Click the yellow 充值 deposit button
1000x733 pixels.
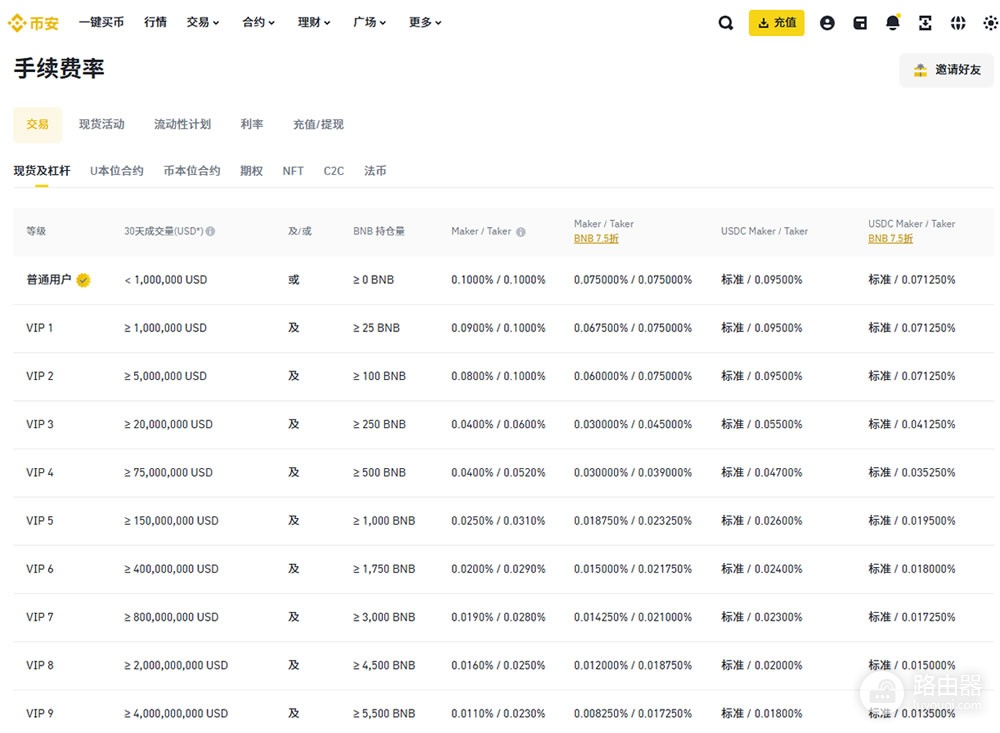(x=776, y=23)
